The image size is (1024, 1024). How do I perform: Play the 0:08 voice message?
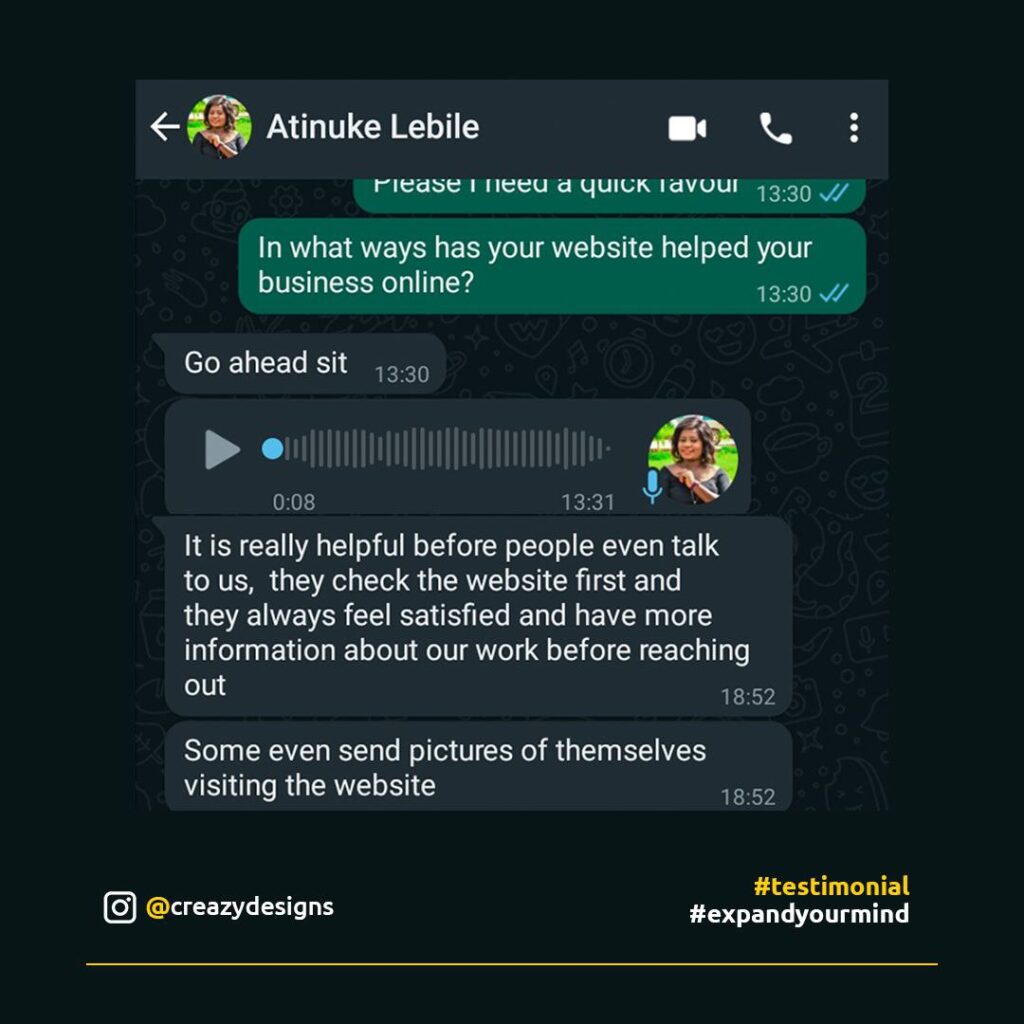(222, 449)
